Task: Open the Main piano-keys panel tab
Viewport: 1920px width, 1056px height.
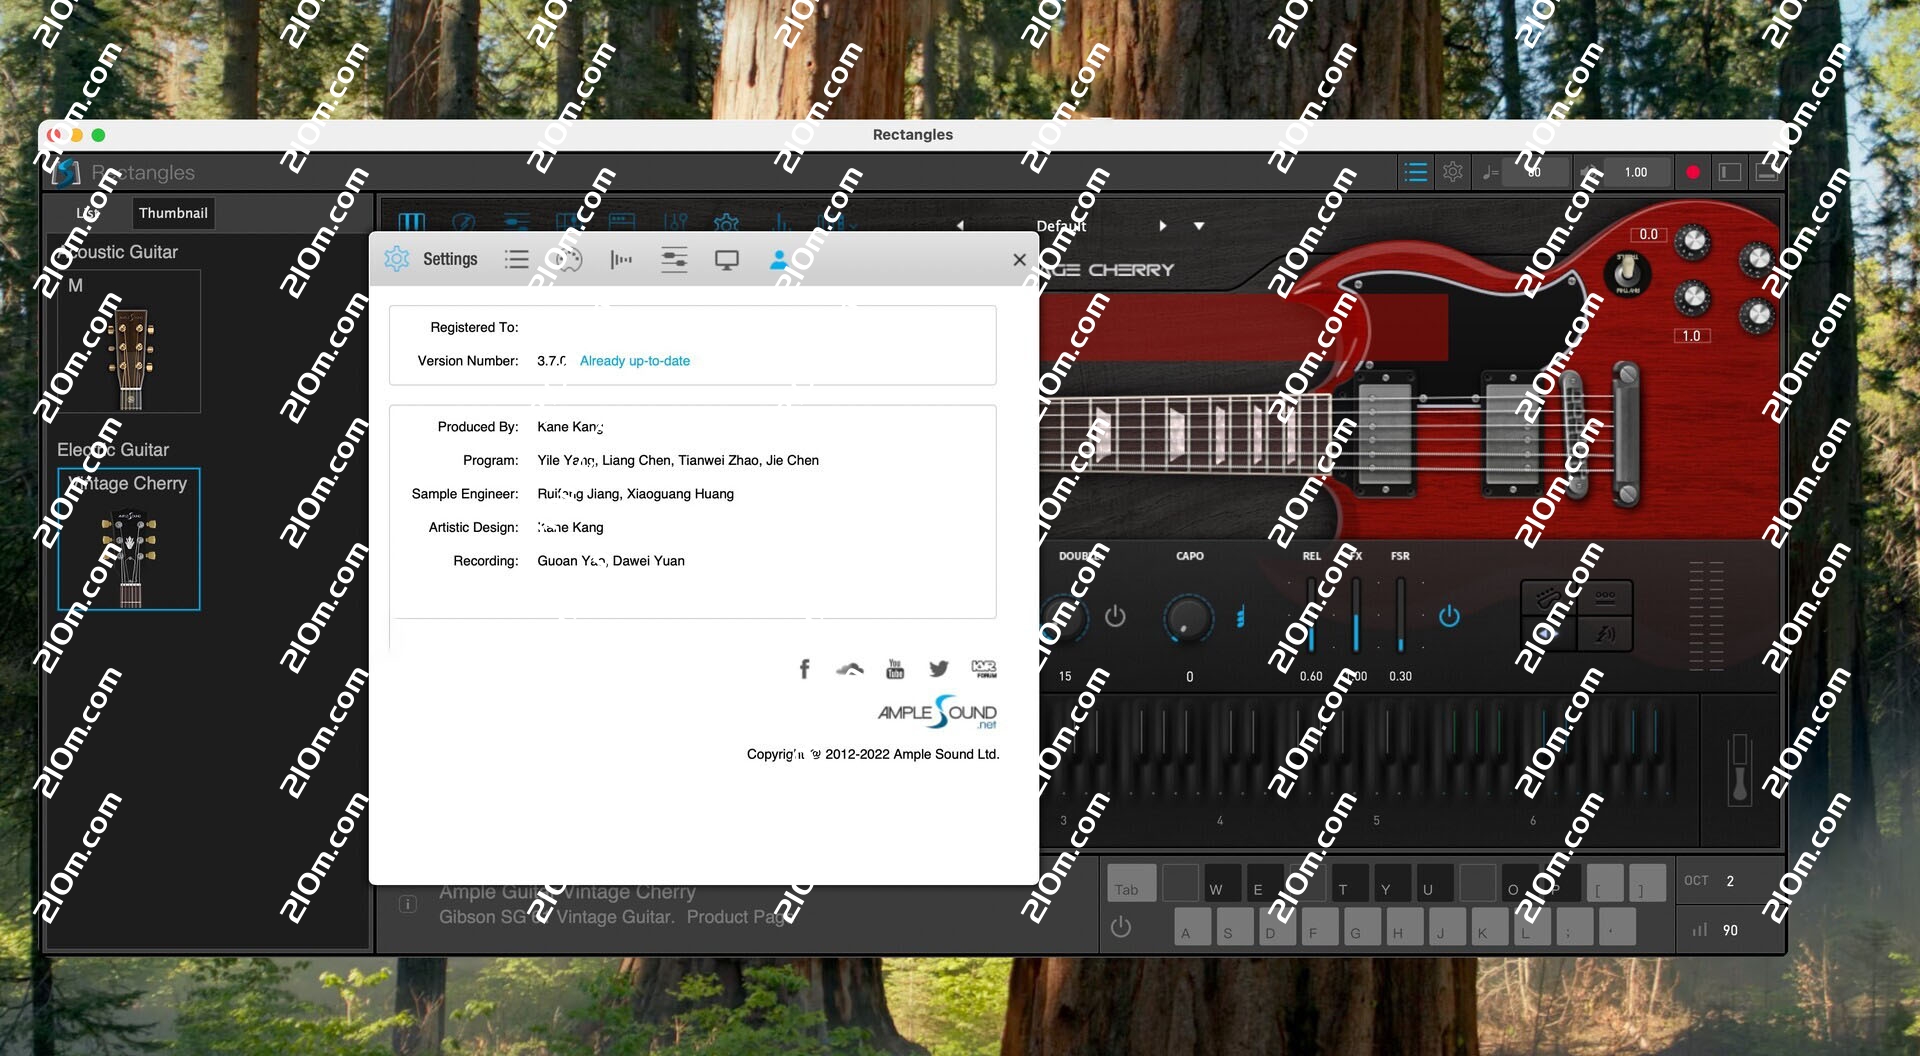Action: 412,222
